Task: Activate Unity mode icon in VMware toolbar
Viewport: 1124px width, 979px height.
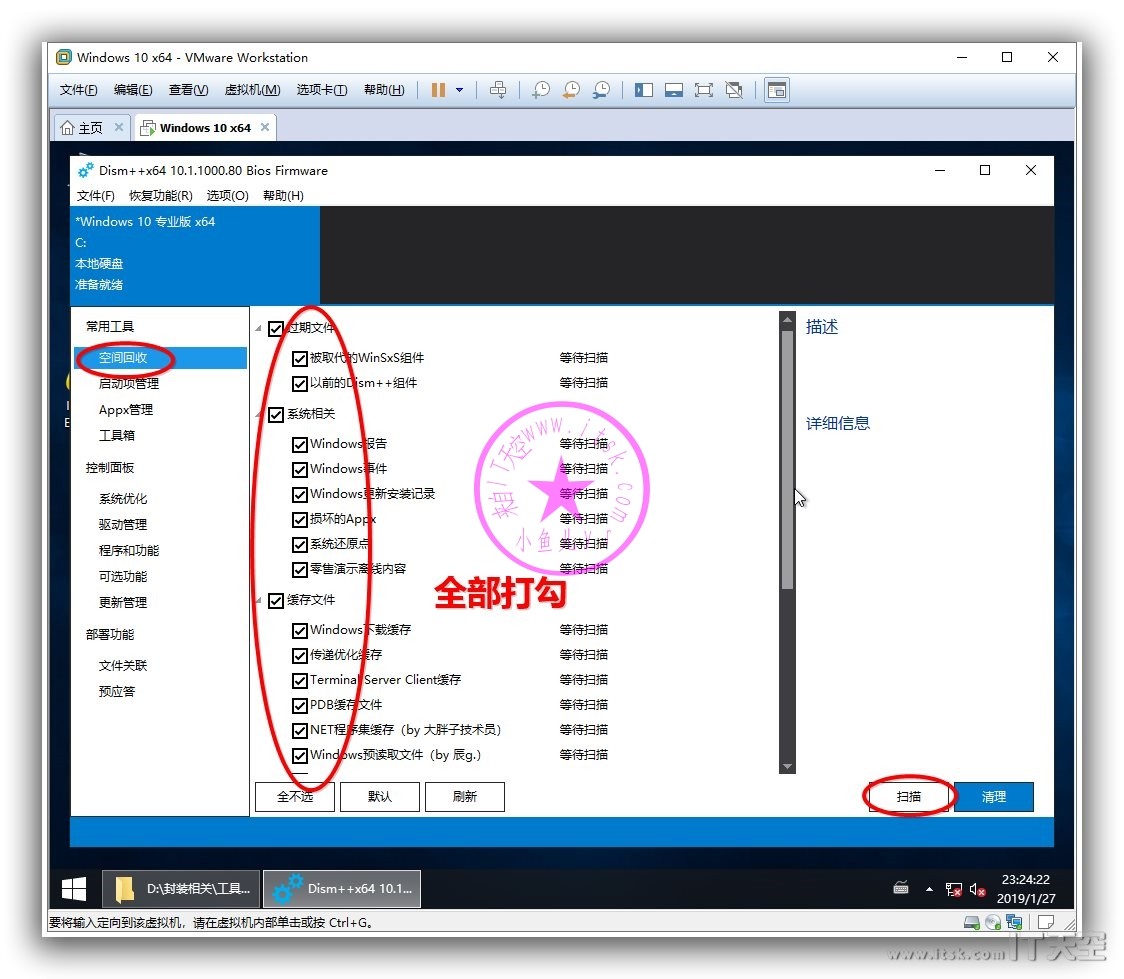Action: 734,90
